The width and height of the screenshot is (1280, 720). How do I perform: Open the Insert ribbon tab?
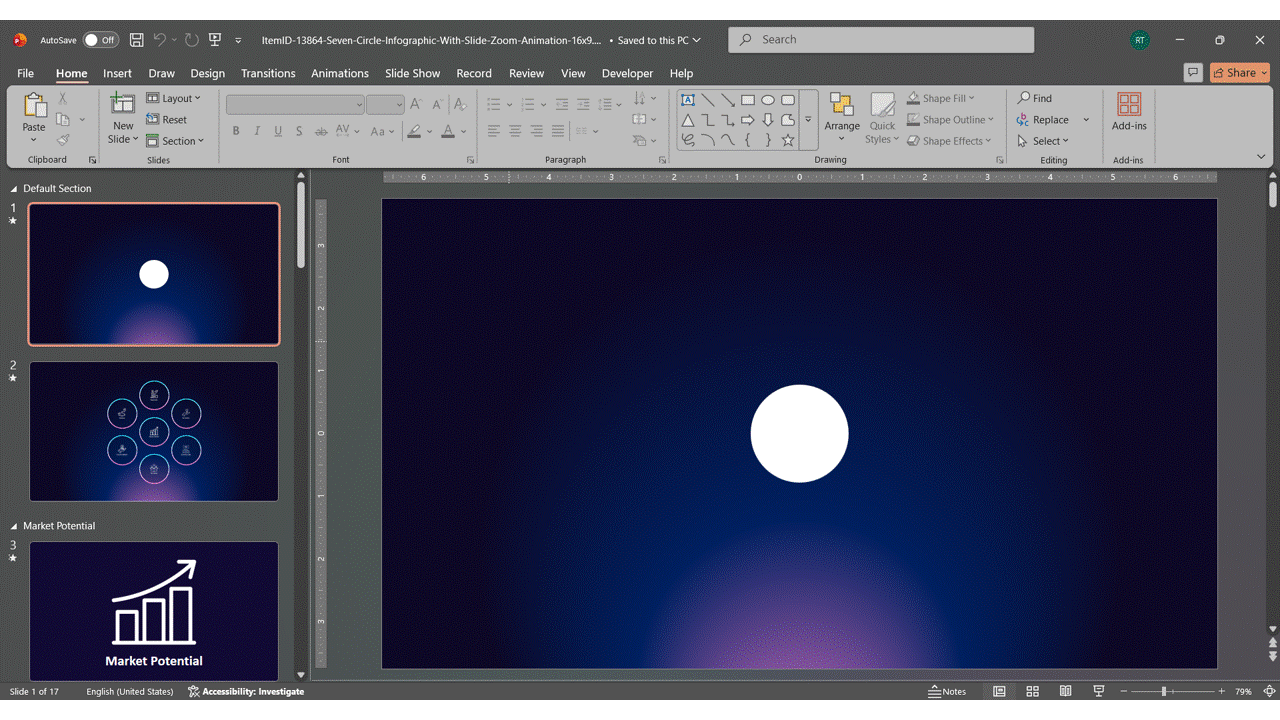117,73
